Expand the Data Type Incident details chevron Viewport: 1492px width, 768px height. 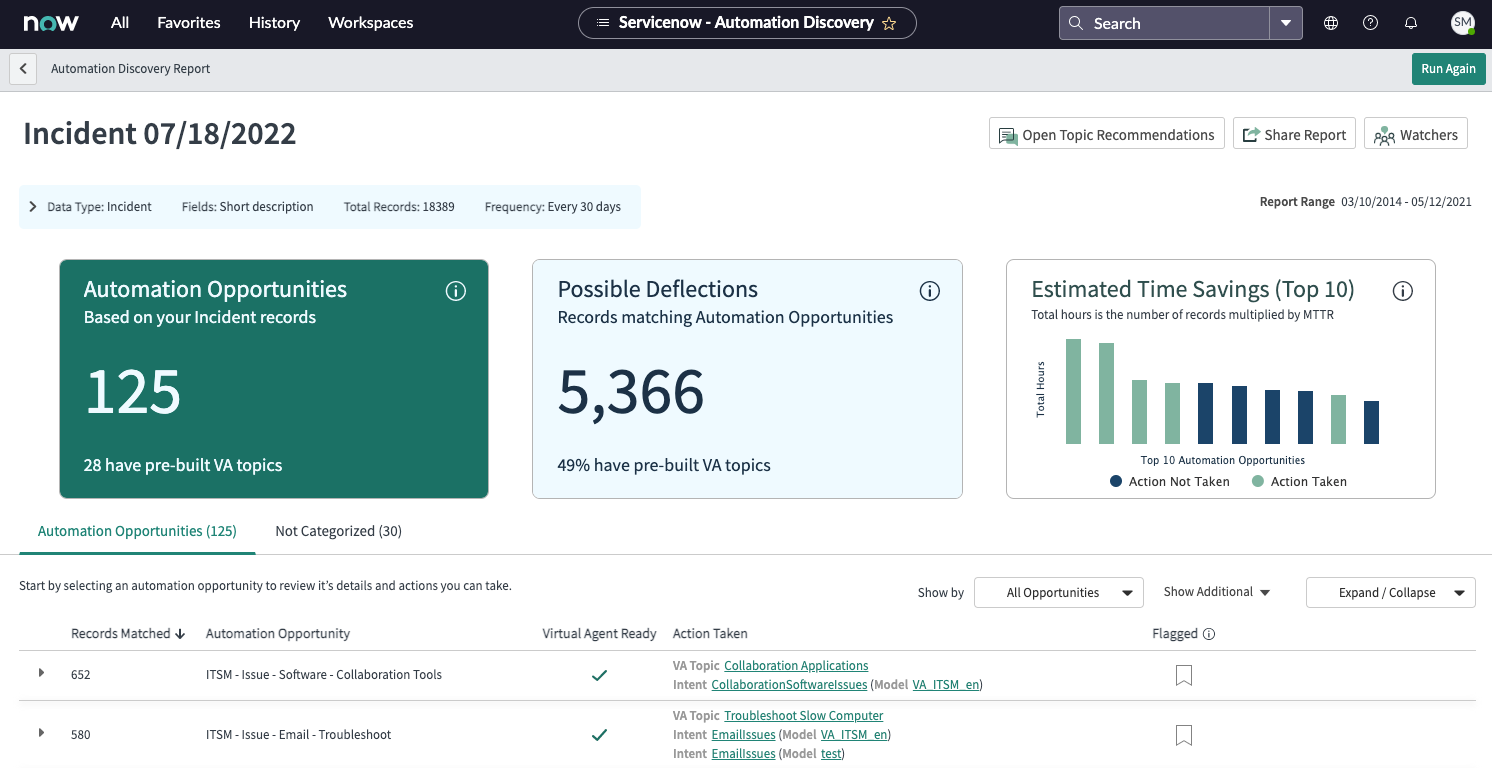coord(33,207)
